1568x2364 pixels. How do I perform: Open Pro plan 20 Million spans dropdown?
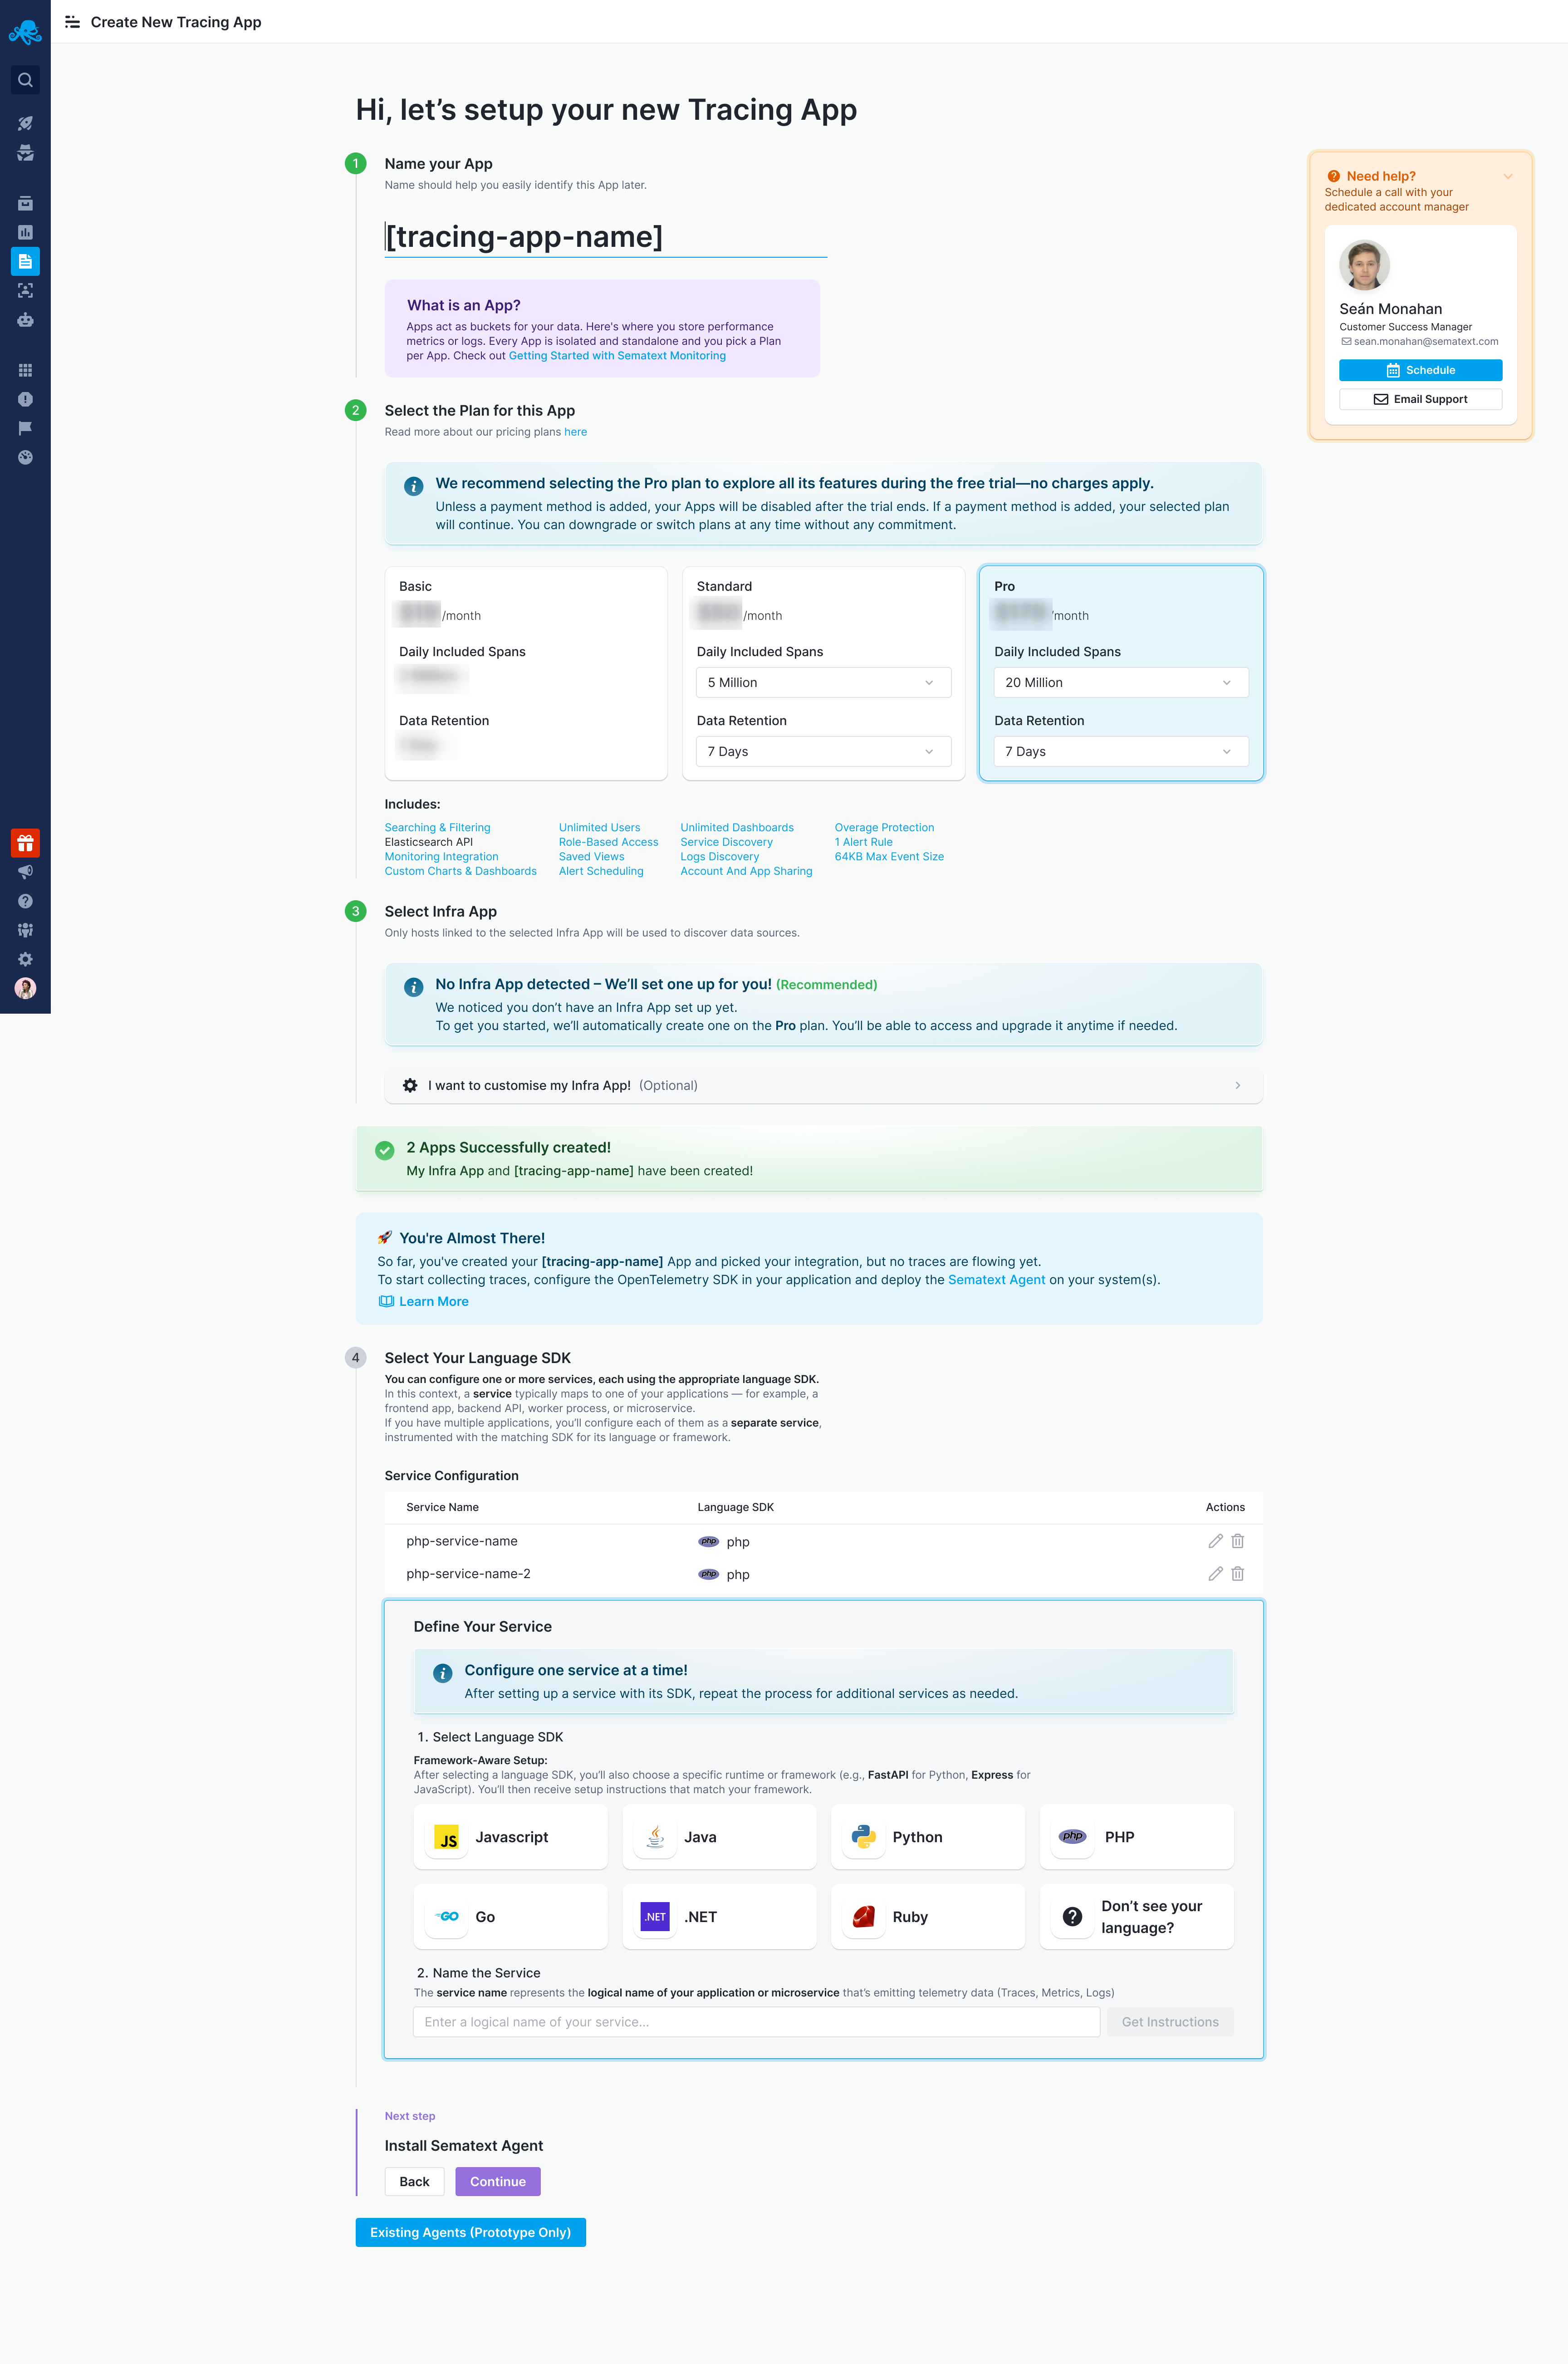1121,682
